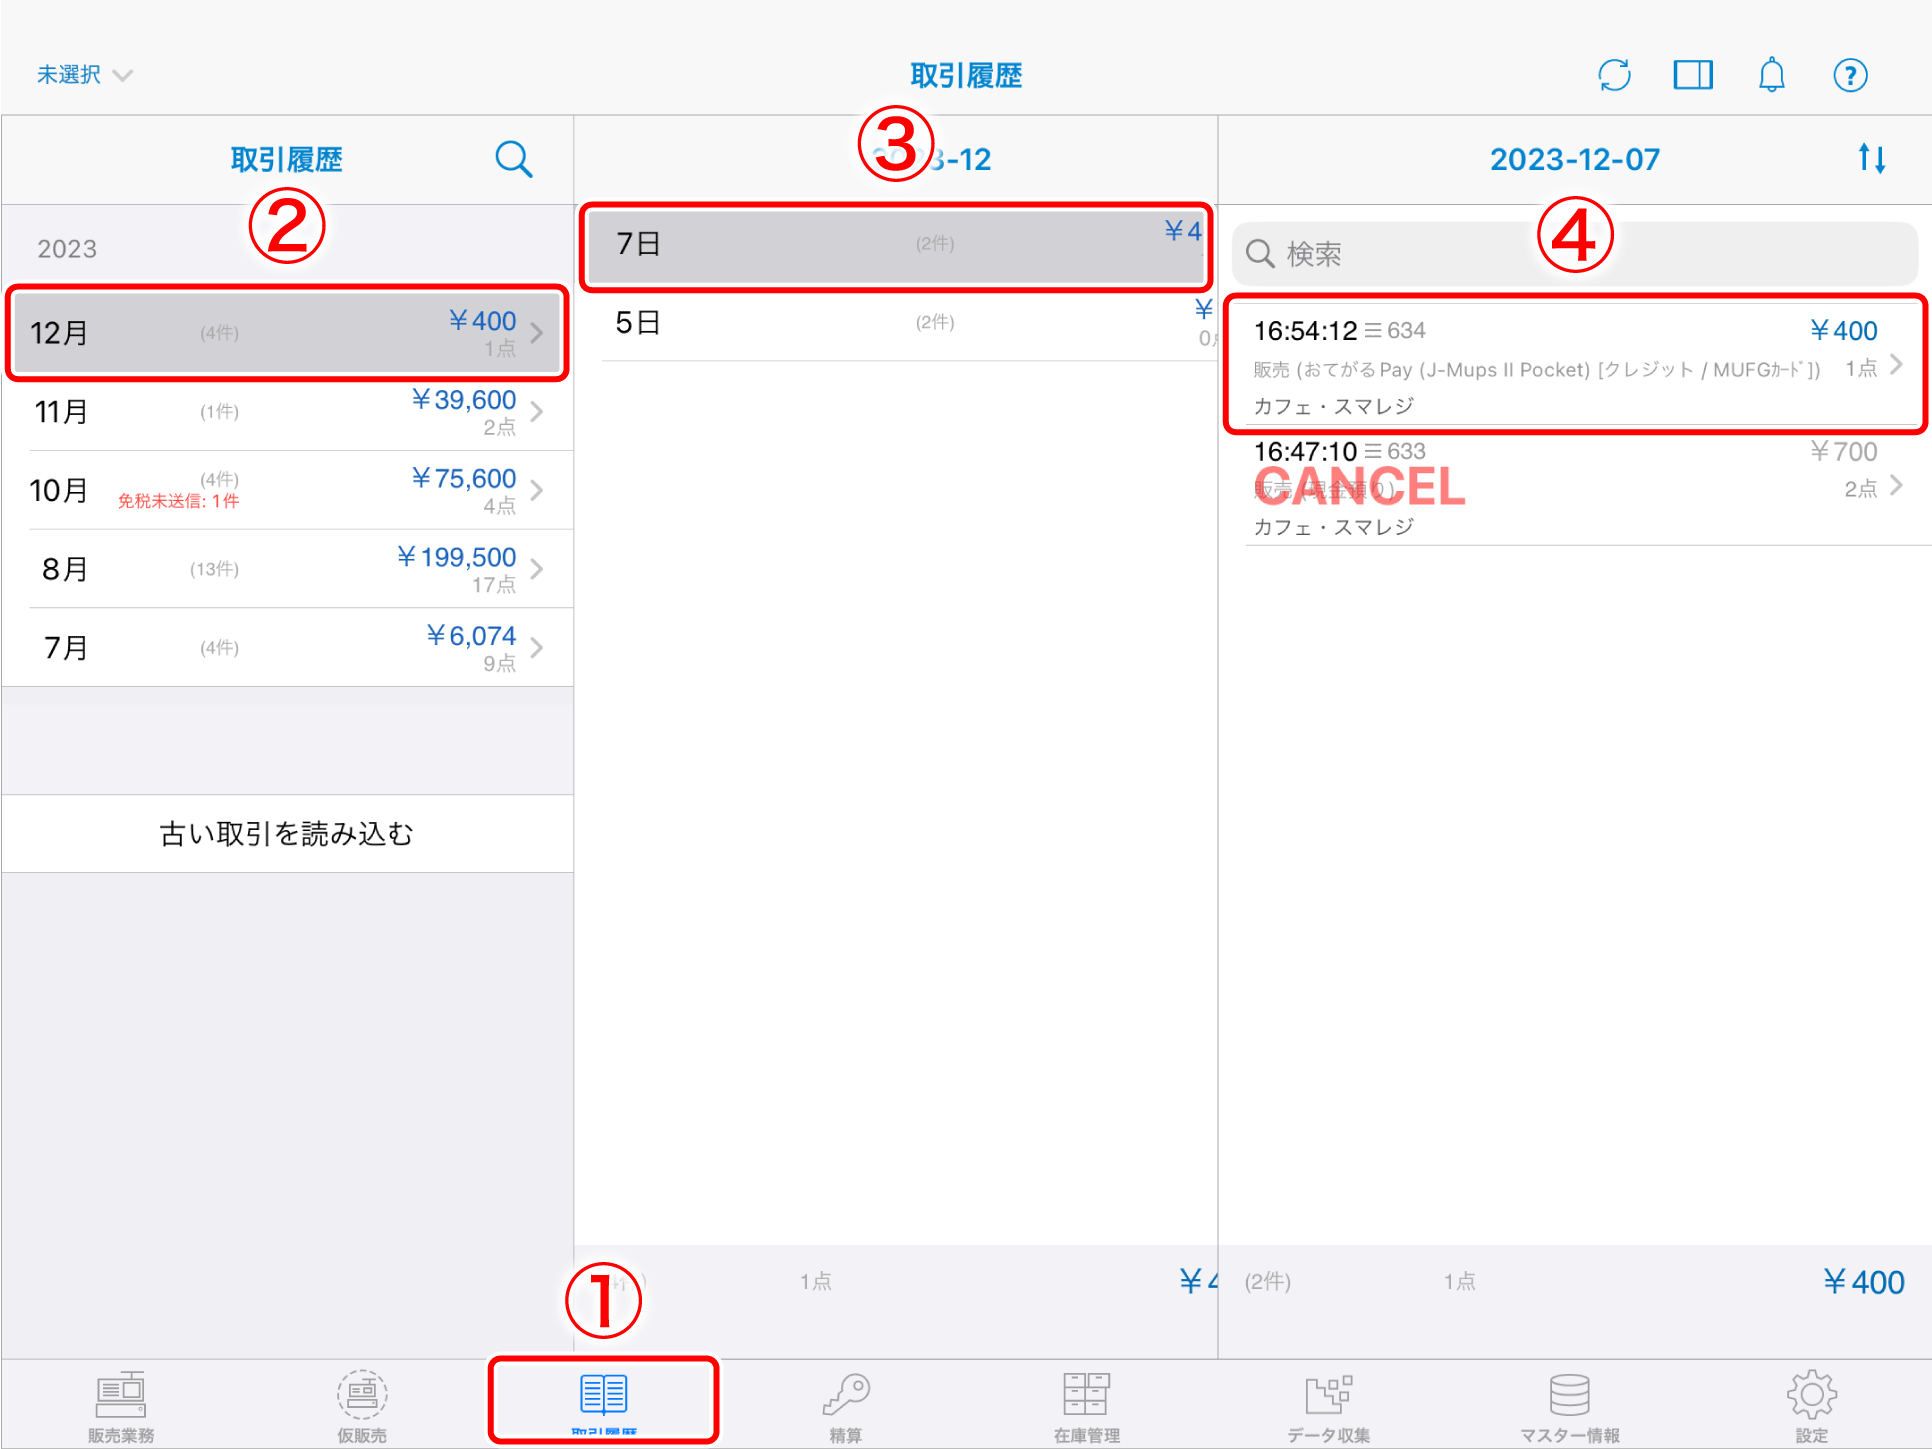This screenshot has width=1932, height=1449.
Task: Open the 精算 key icon tab
Action: 846,1406
